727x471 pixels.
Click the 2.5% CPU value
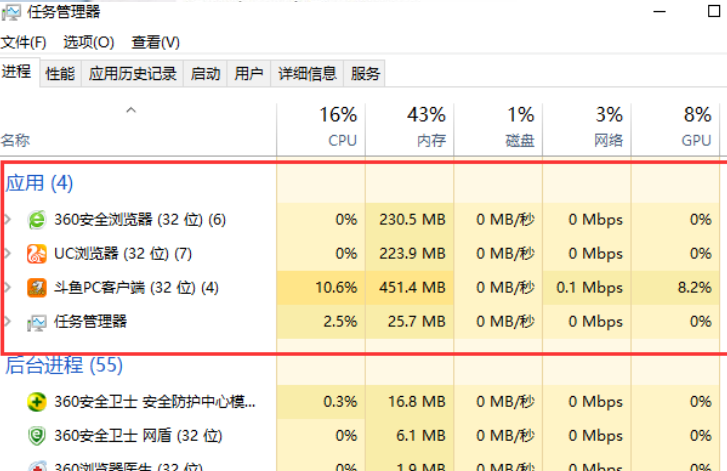point(340,321)
